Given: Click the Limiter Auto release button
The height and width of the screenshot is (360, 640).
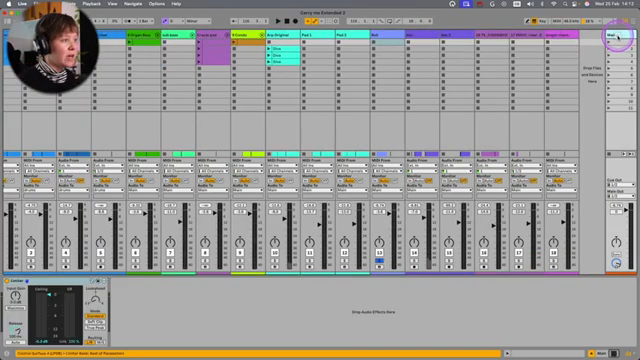Looking at the screenshot, I should [x=16, y=342].
